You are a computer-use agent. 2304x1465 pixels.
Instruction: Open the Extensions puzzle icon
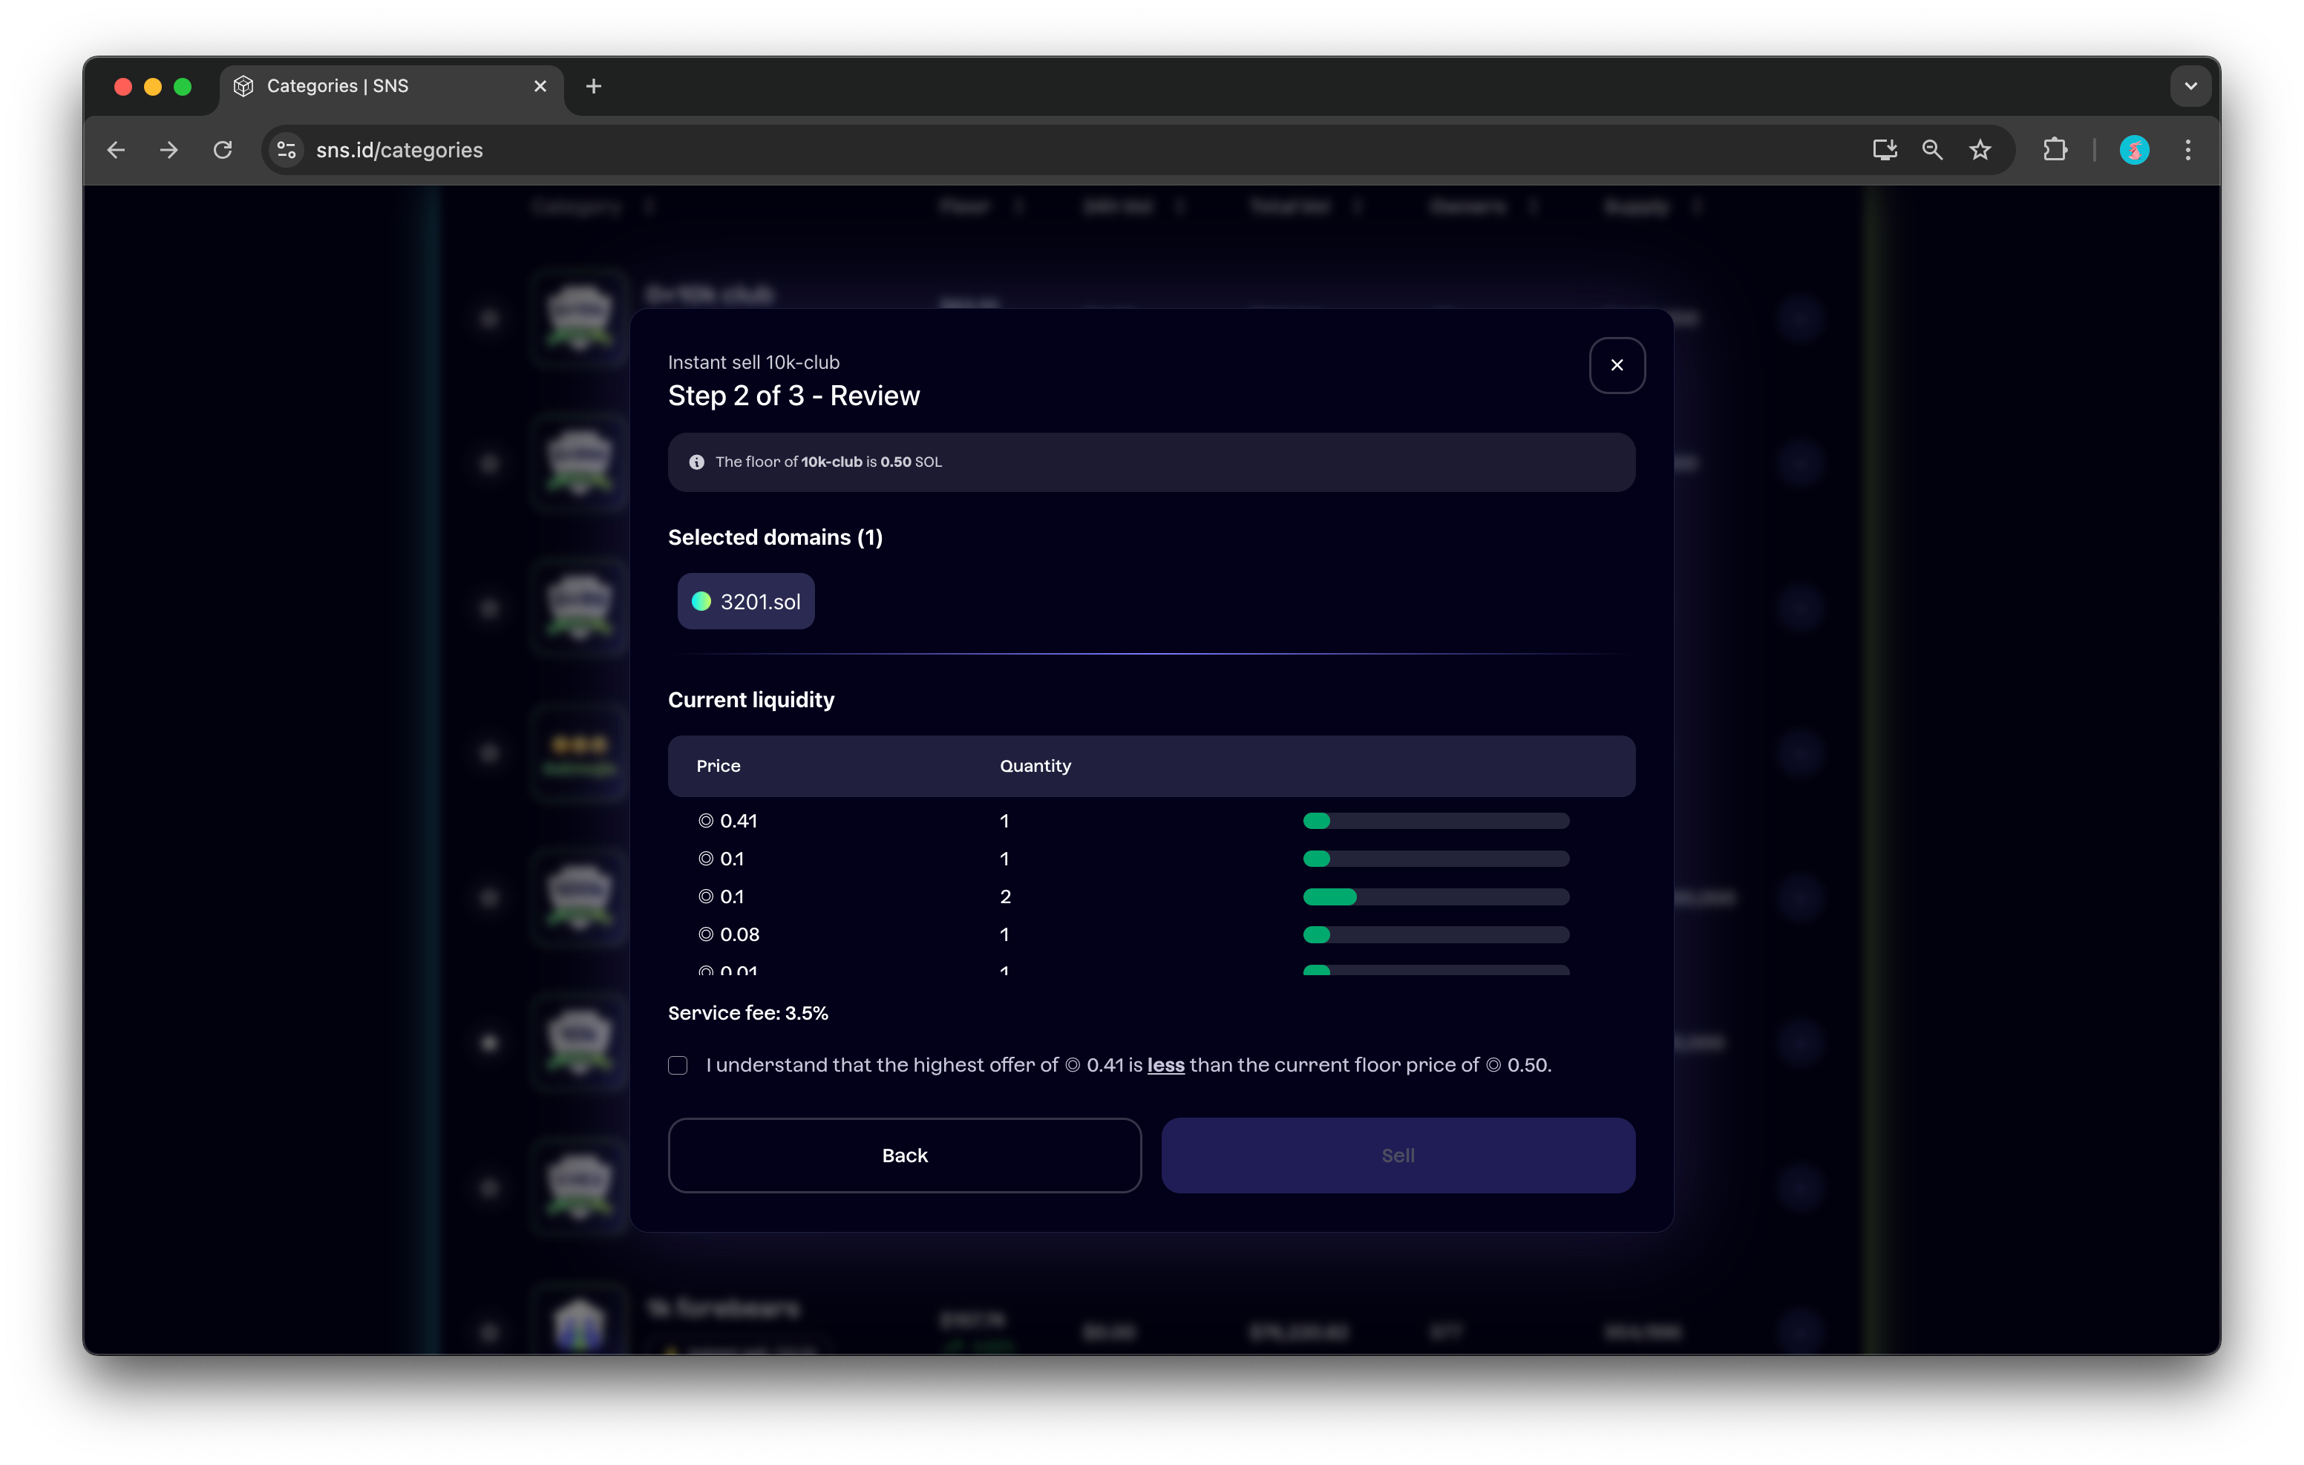pos(2054,150)
